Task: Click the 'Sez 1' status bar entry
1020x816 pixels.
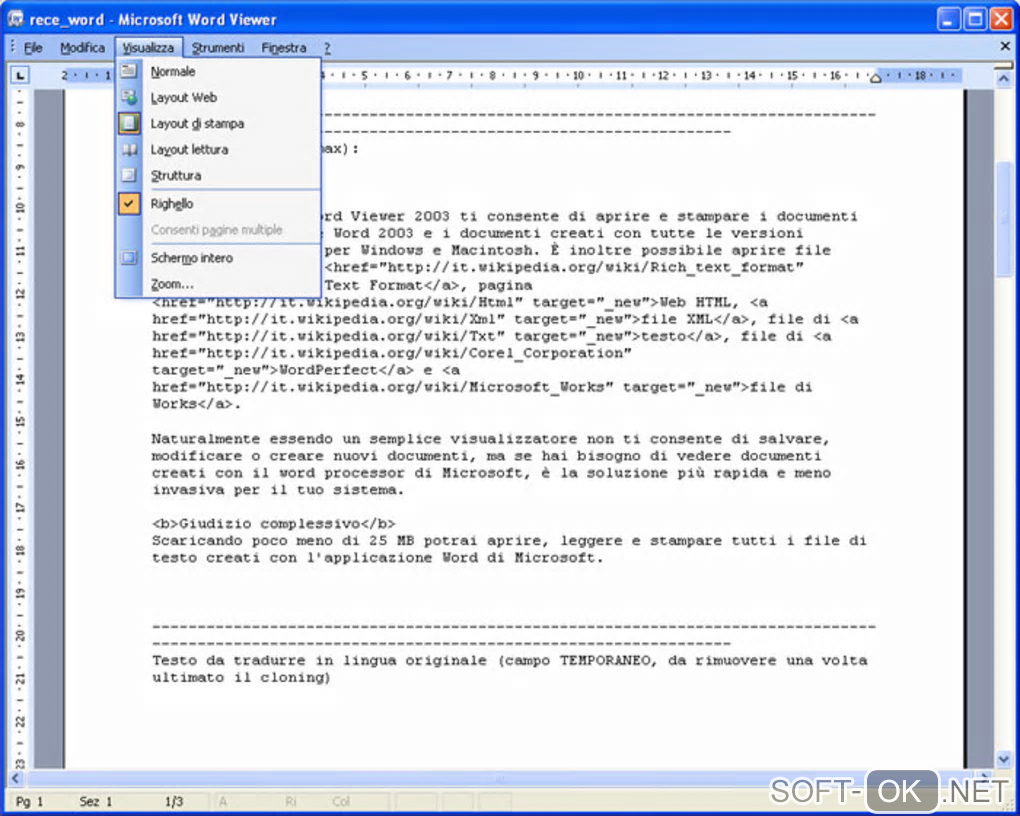Action: (96, 801)
